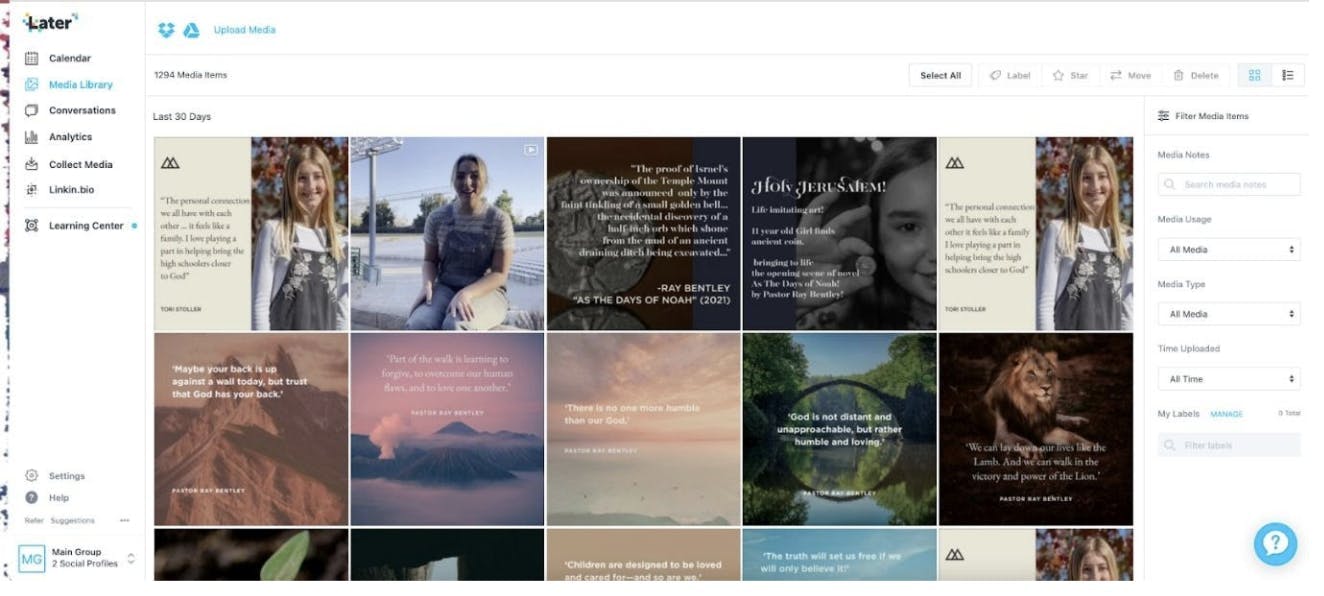Click the Media Library sidebar icon
The height and width of the screenshot is (596, 1324).
click(31, 85)
